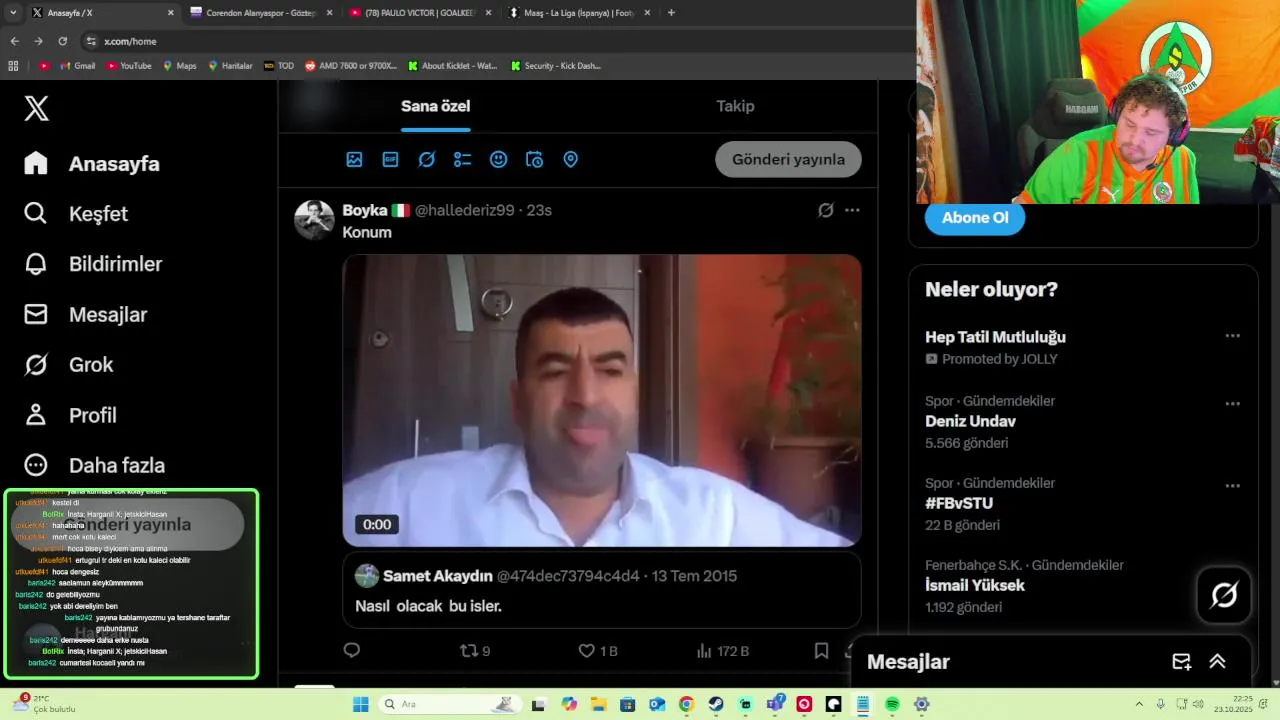Add location tag to the post
This screenshot has height=720, width=1280.
coord(570,159)
